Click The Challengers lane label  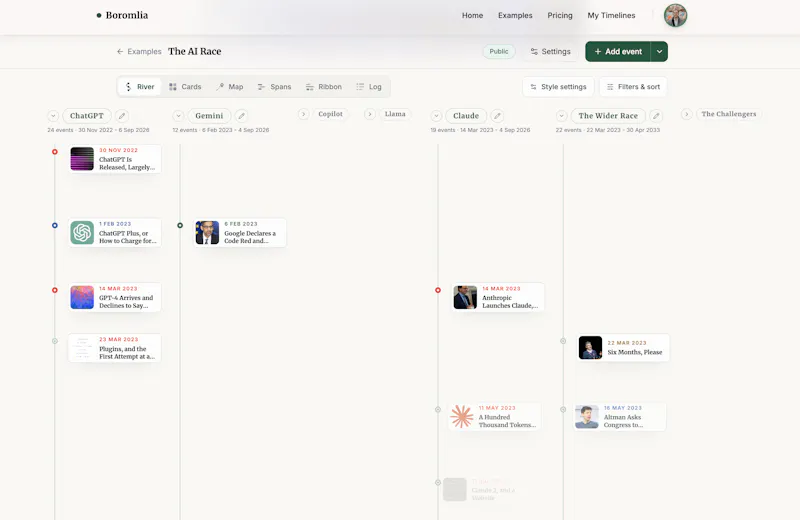(x=729, y=114)
